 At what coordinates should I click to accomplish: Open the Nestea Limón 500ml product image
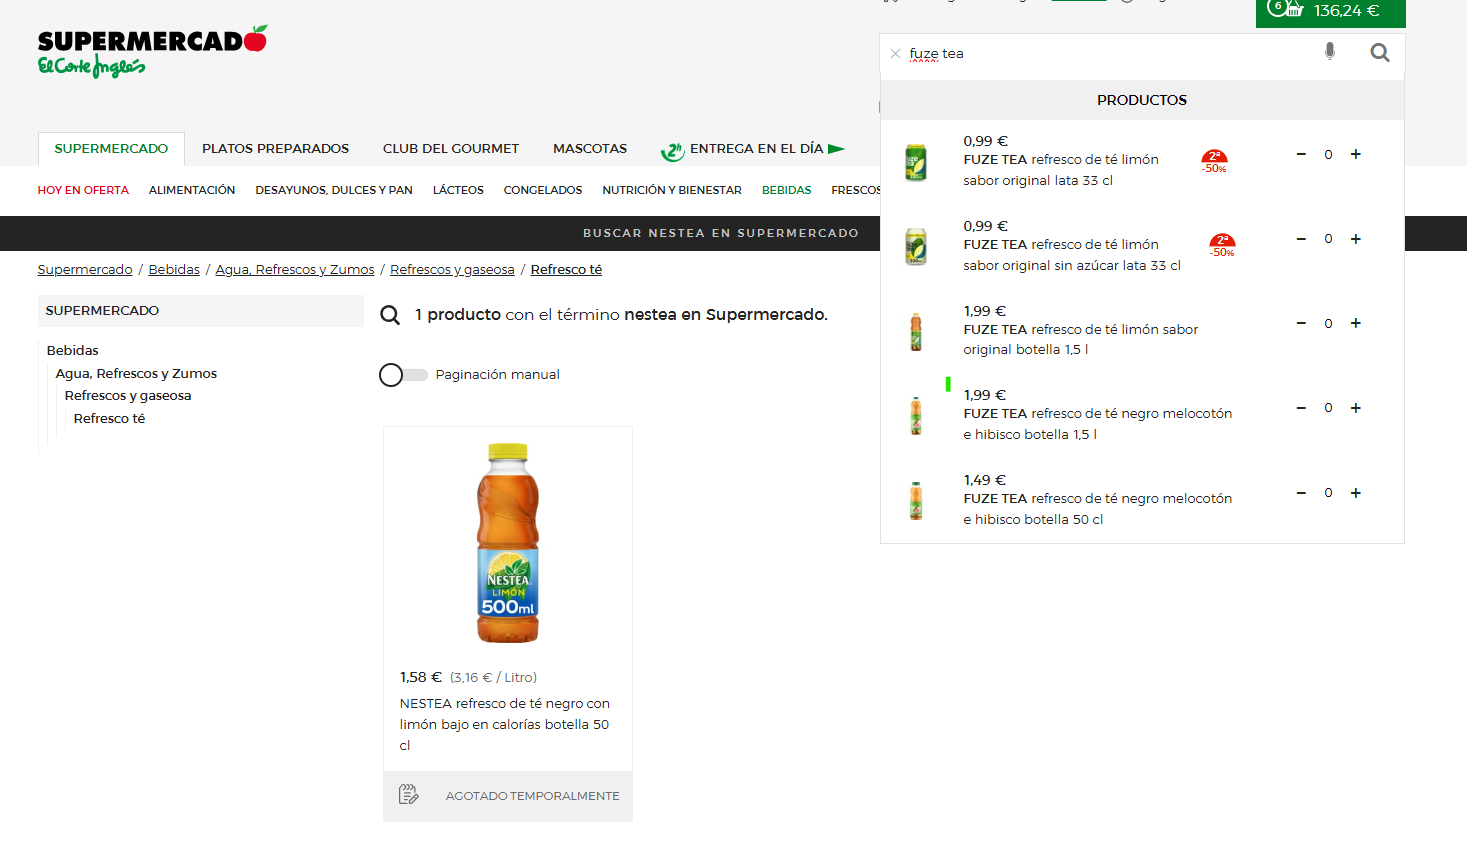coord(508,543)
